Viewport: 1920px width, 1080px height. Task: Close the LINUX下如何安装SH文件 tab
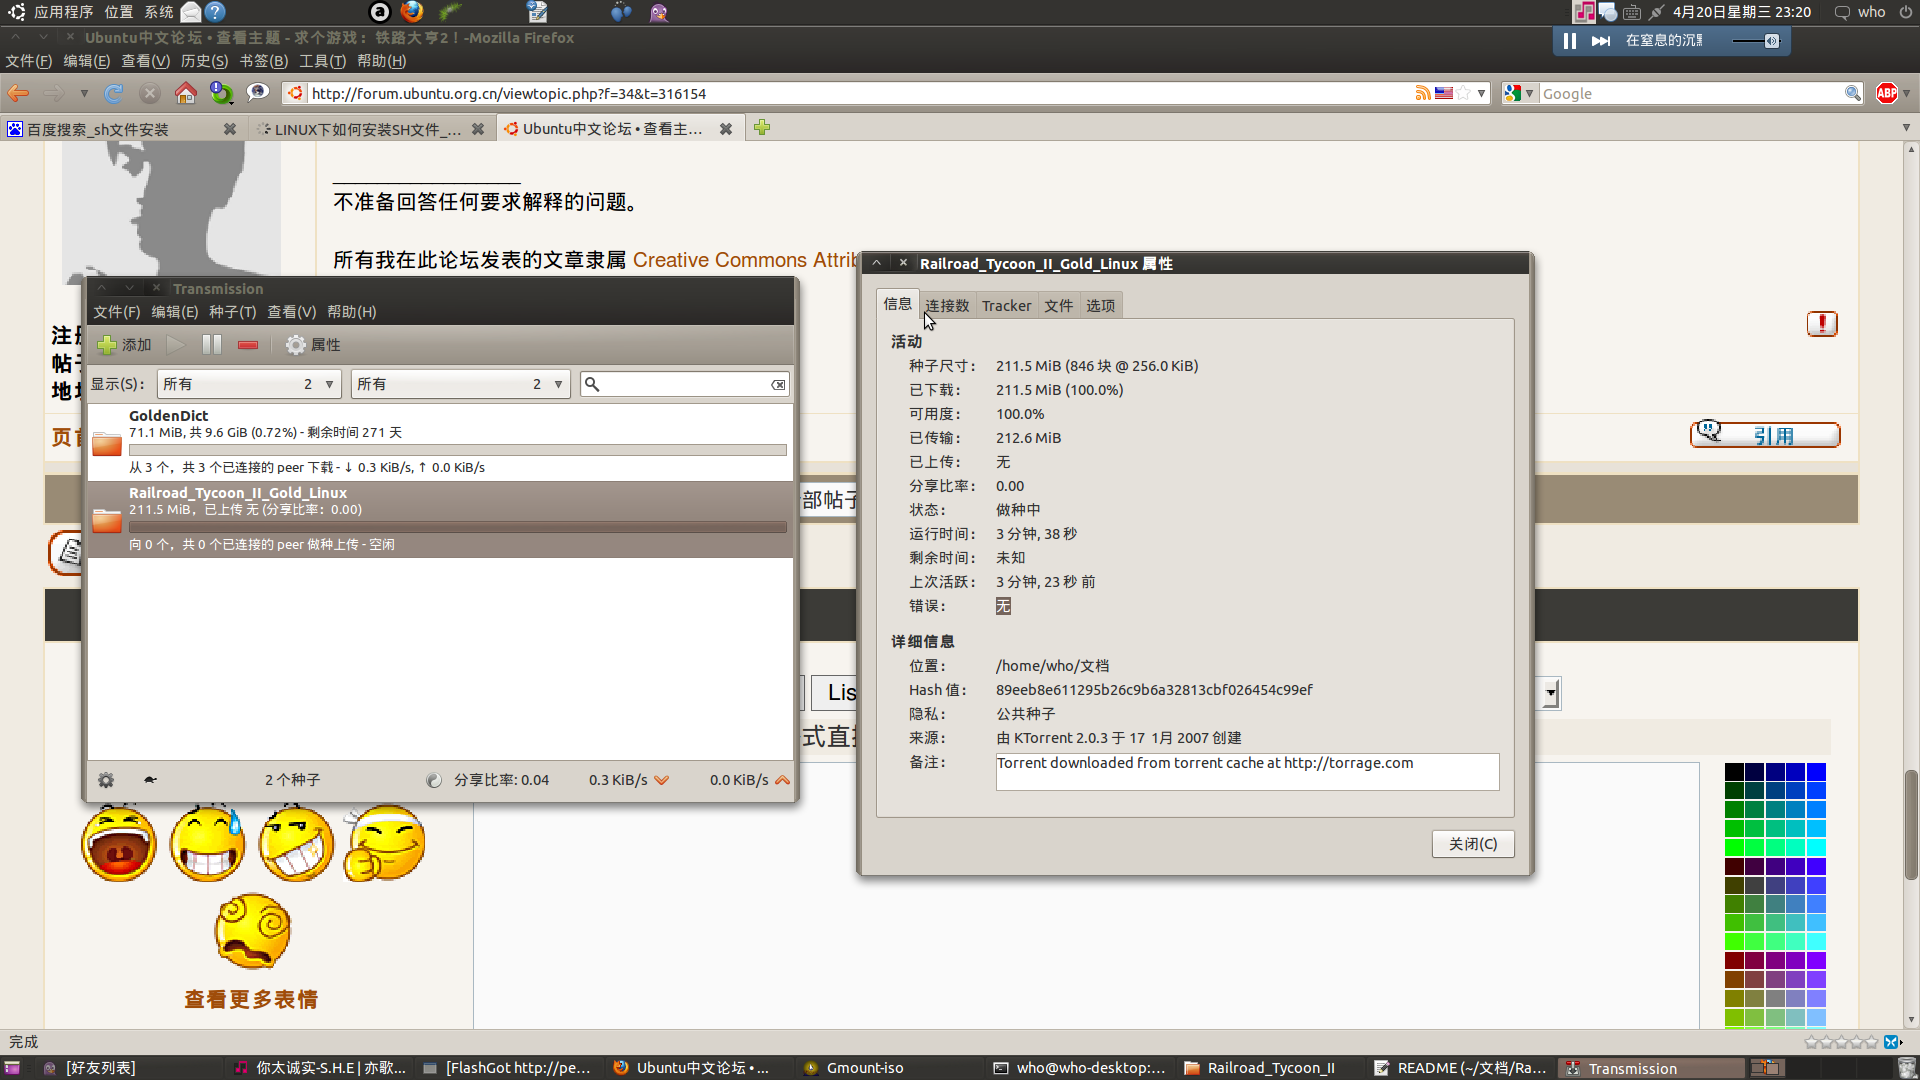point(478,129)
